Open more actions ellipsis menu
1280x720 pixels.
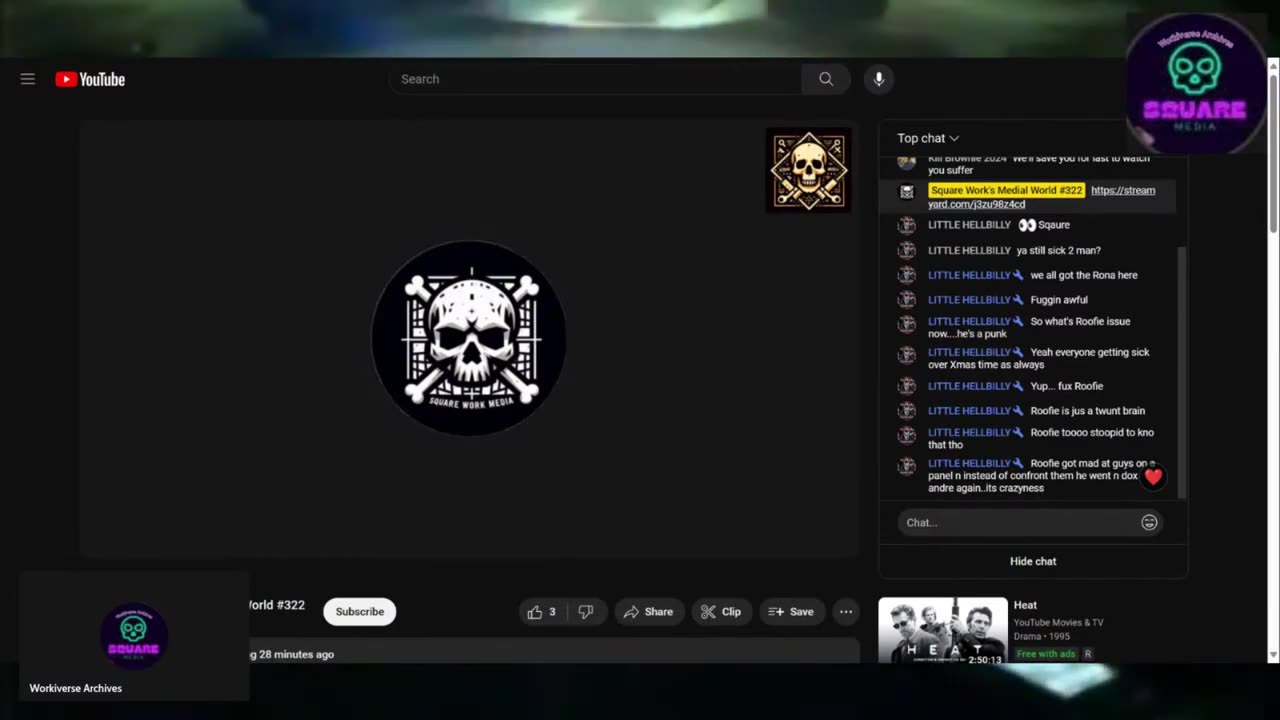(x=846, y=611)
